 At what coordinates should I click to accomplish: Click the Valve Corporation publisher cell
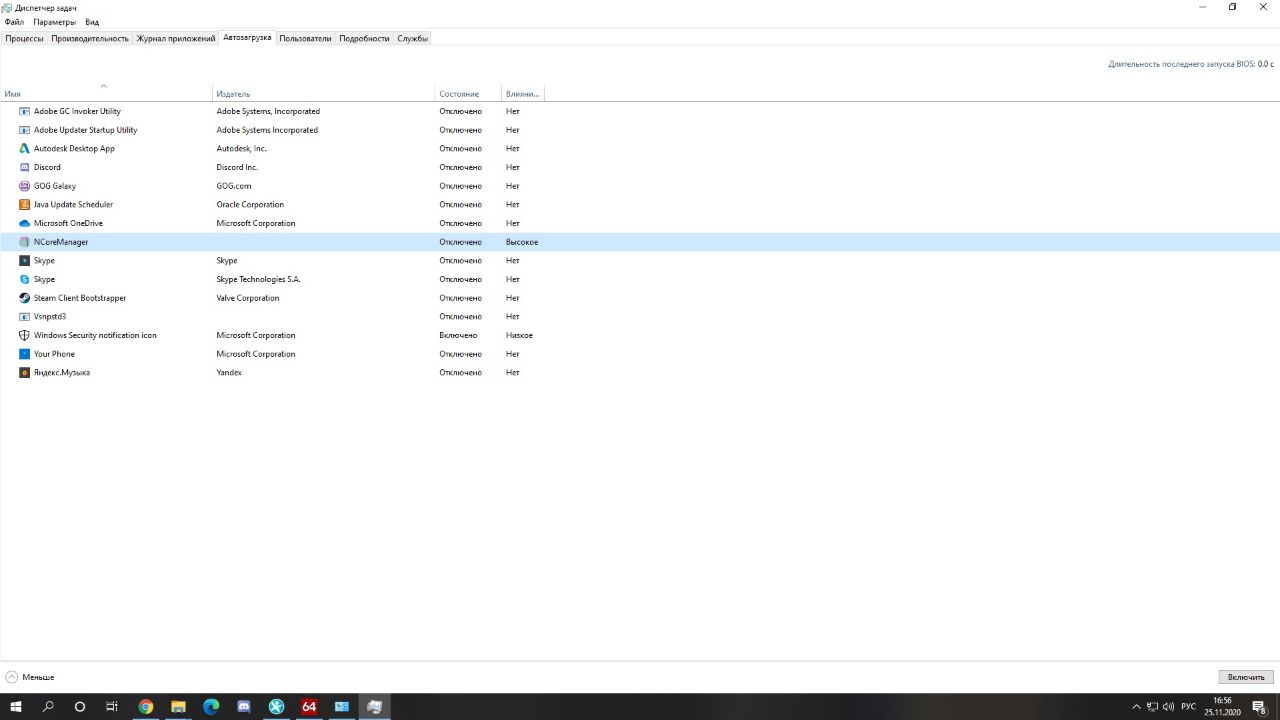tap(248, 298)
